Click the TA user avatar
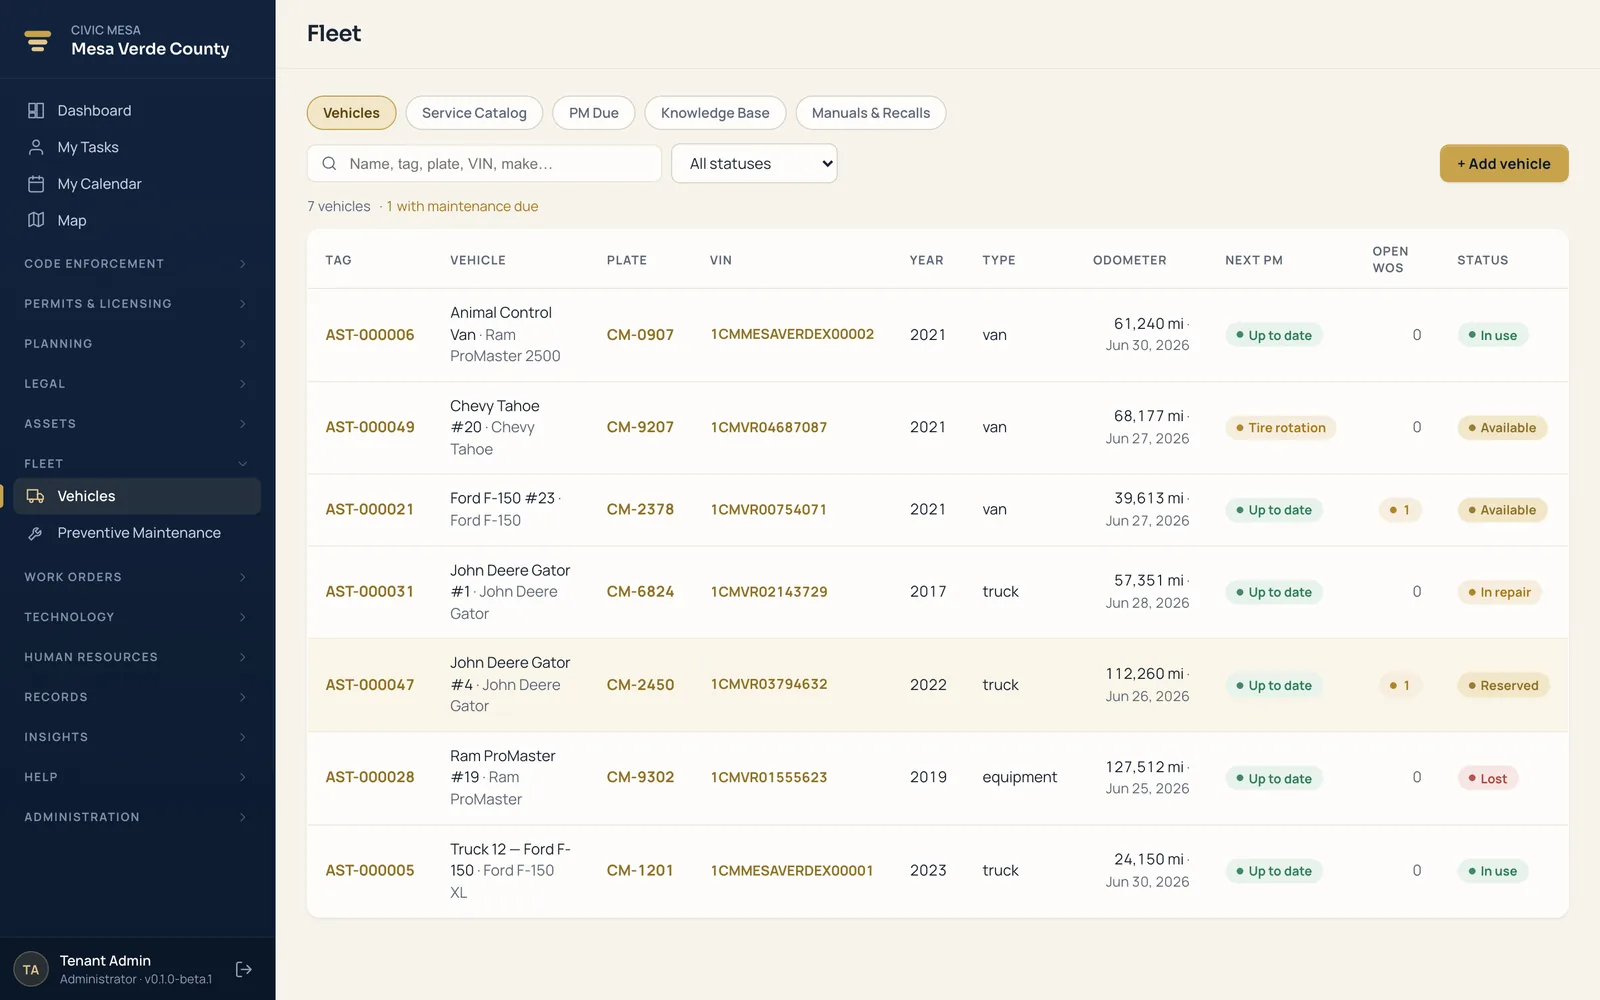The height and width of the screenshot is (1000, 1600). (31, 969)
